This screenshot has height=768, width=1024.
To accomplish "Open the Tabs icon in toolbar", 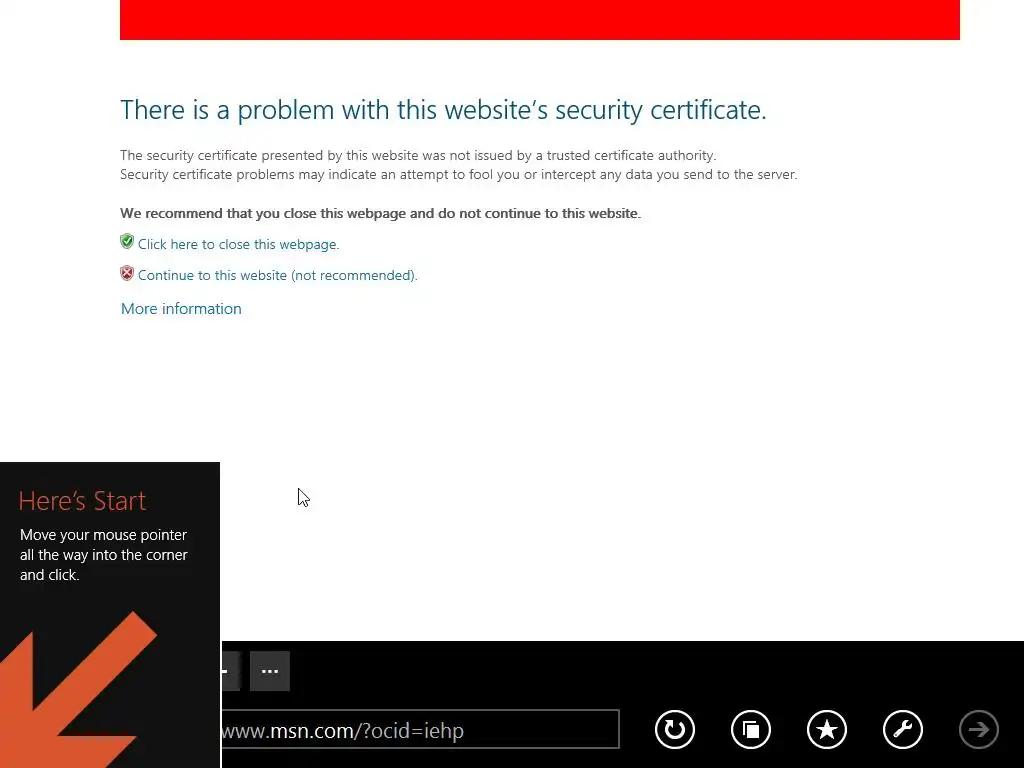I will 750,729.
